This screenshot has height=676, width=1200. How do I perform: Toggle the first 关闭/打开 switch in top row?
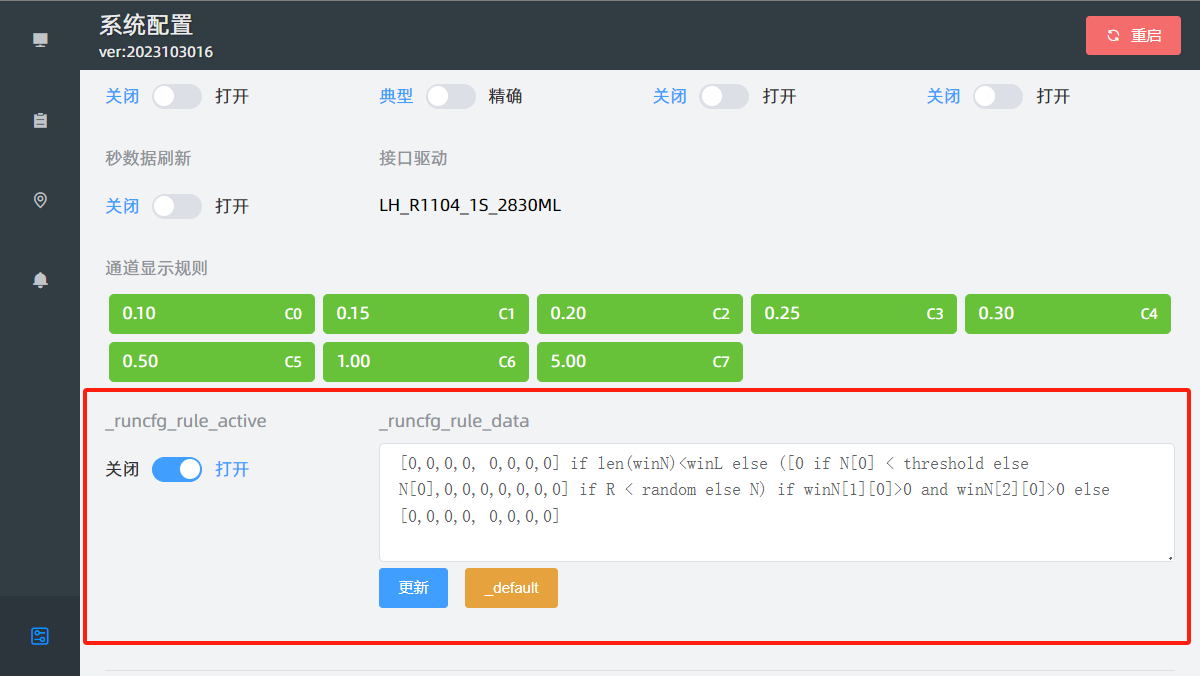(x=177, y=96)
